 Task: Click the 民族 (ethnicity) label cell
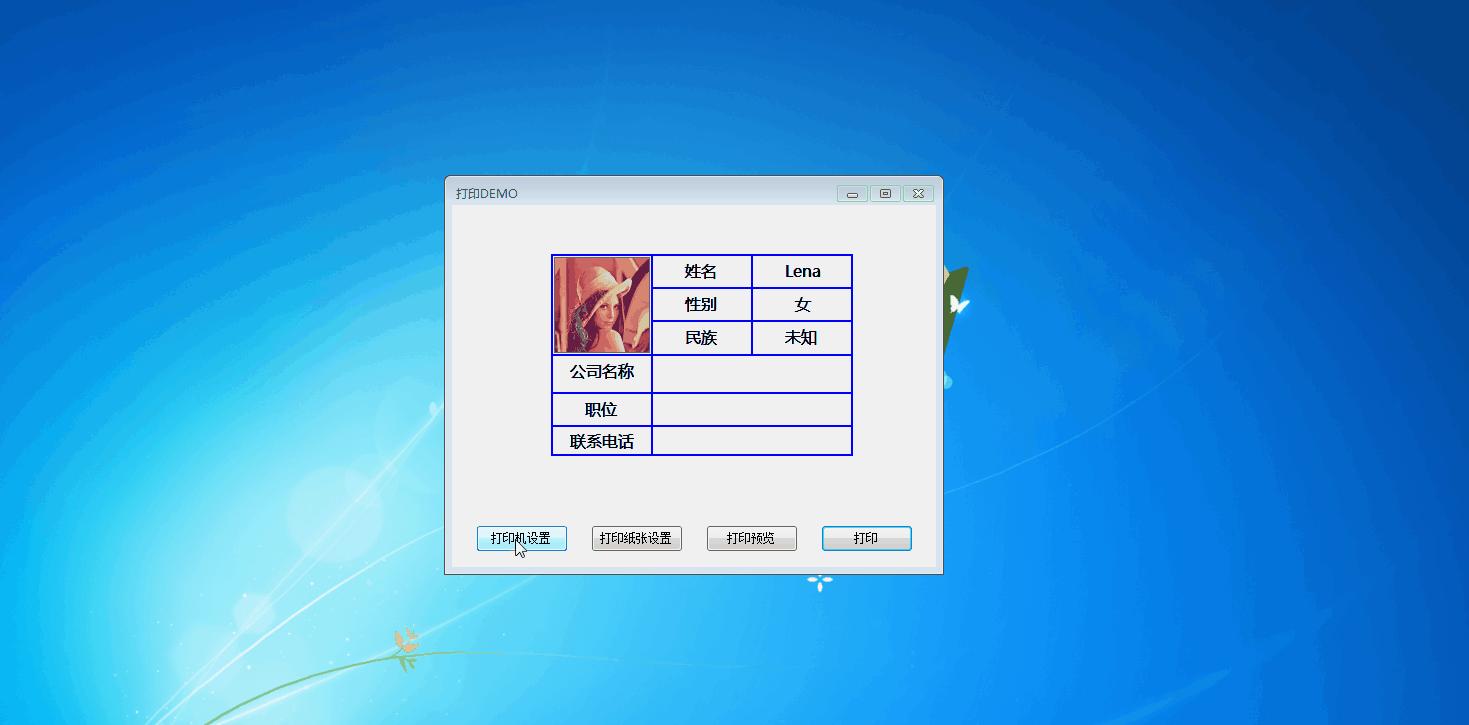pos(701,337)
